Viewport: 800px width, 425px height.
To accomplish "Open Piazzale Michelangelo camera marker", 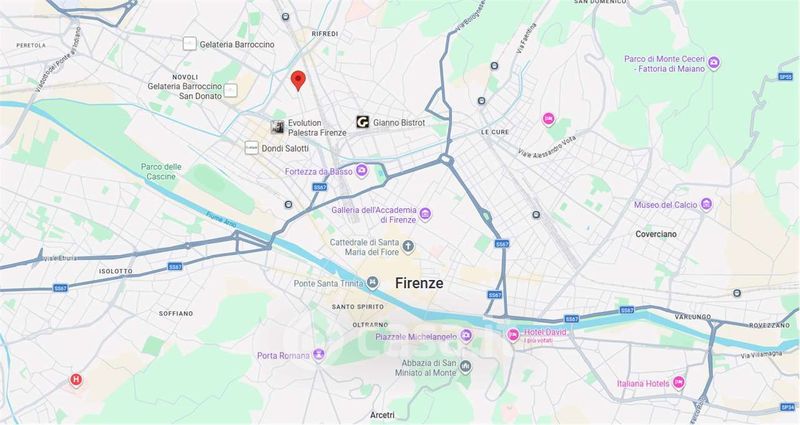I will 465,336.
